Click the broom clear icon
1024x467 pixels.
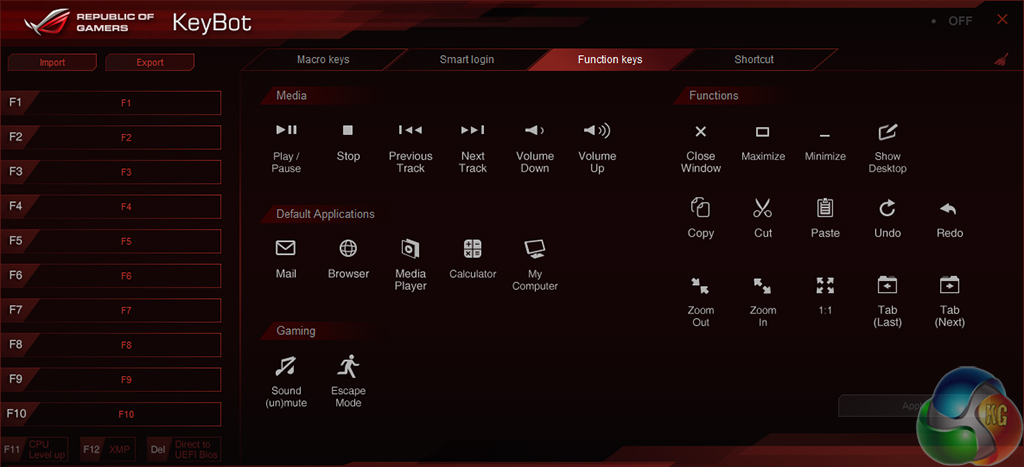pyautogui.click(x=1001, y=60)
